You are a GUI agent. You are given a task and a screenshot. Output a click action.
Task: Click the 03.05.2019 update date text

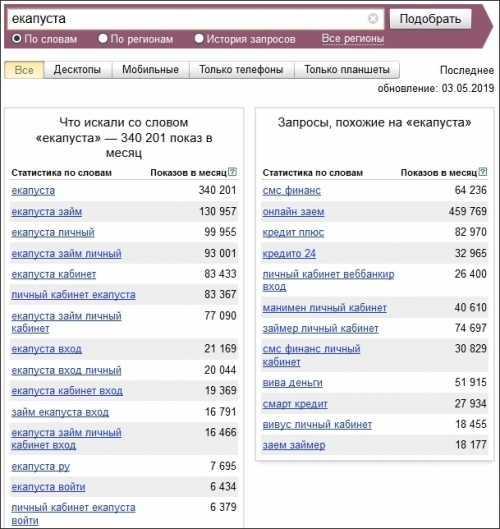tap(468, 89)
